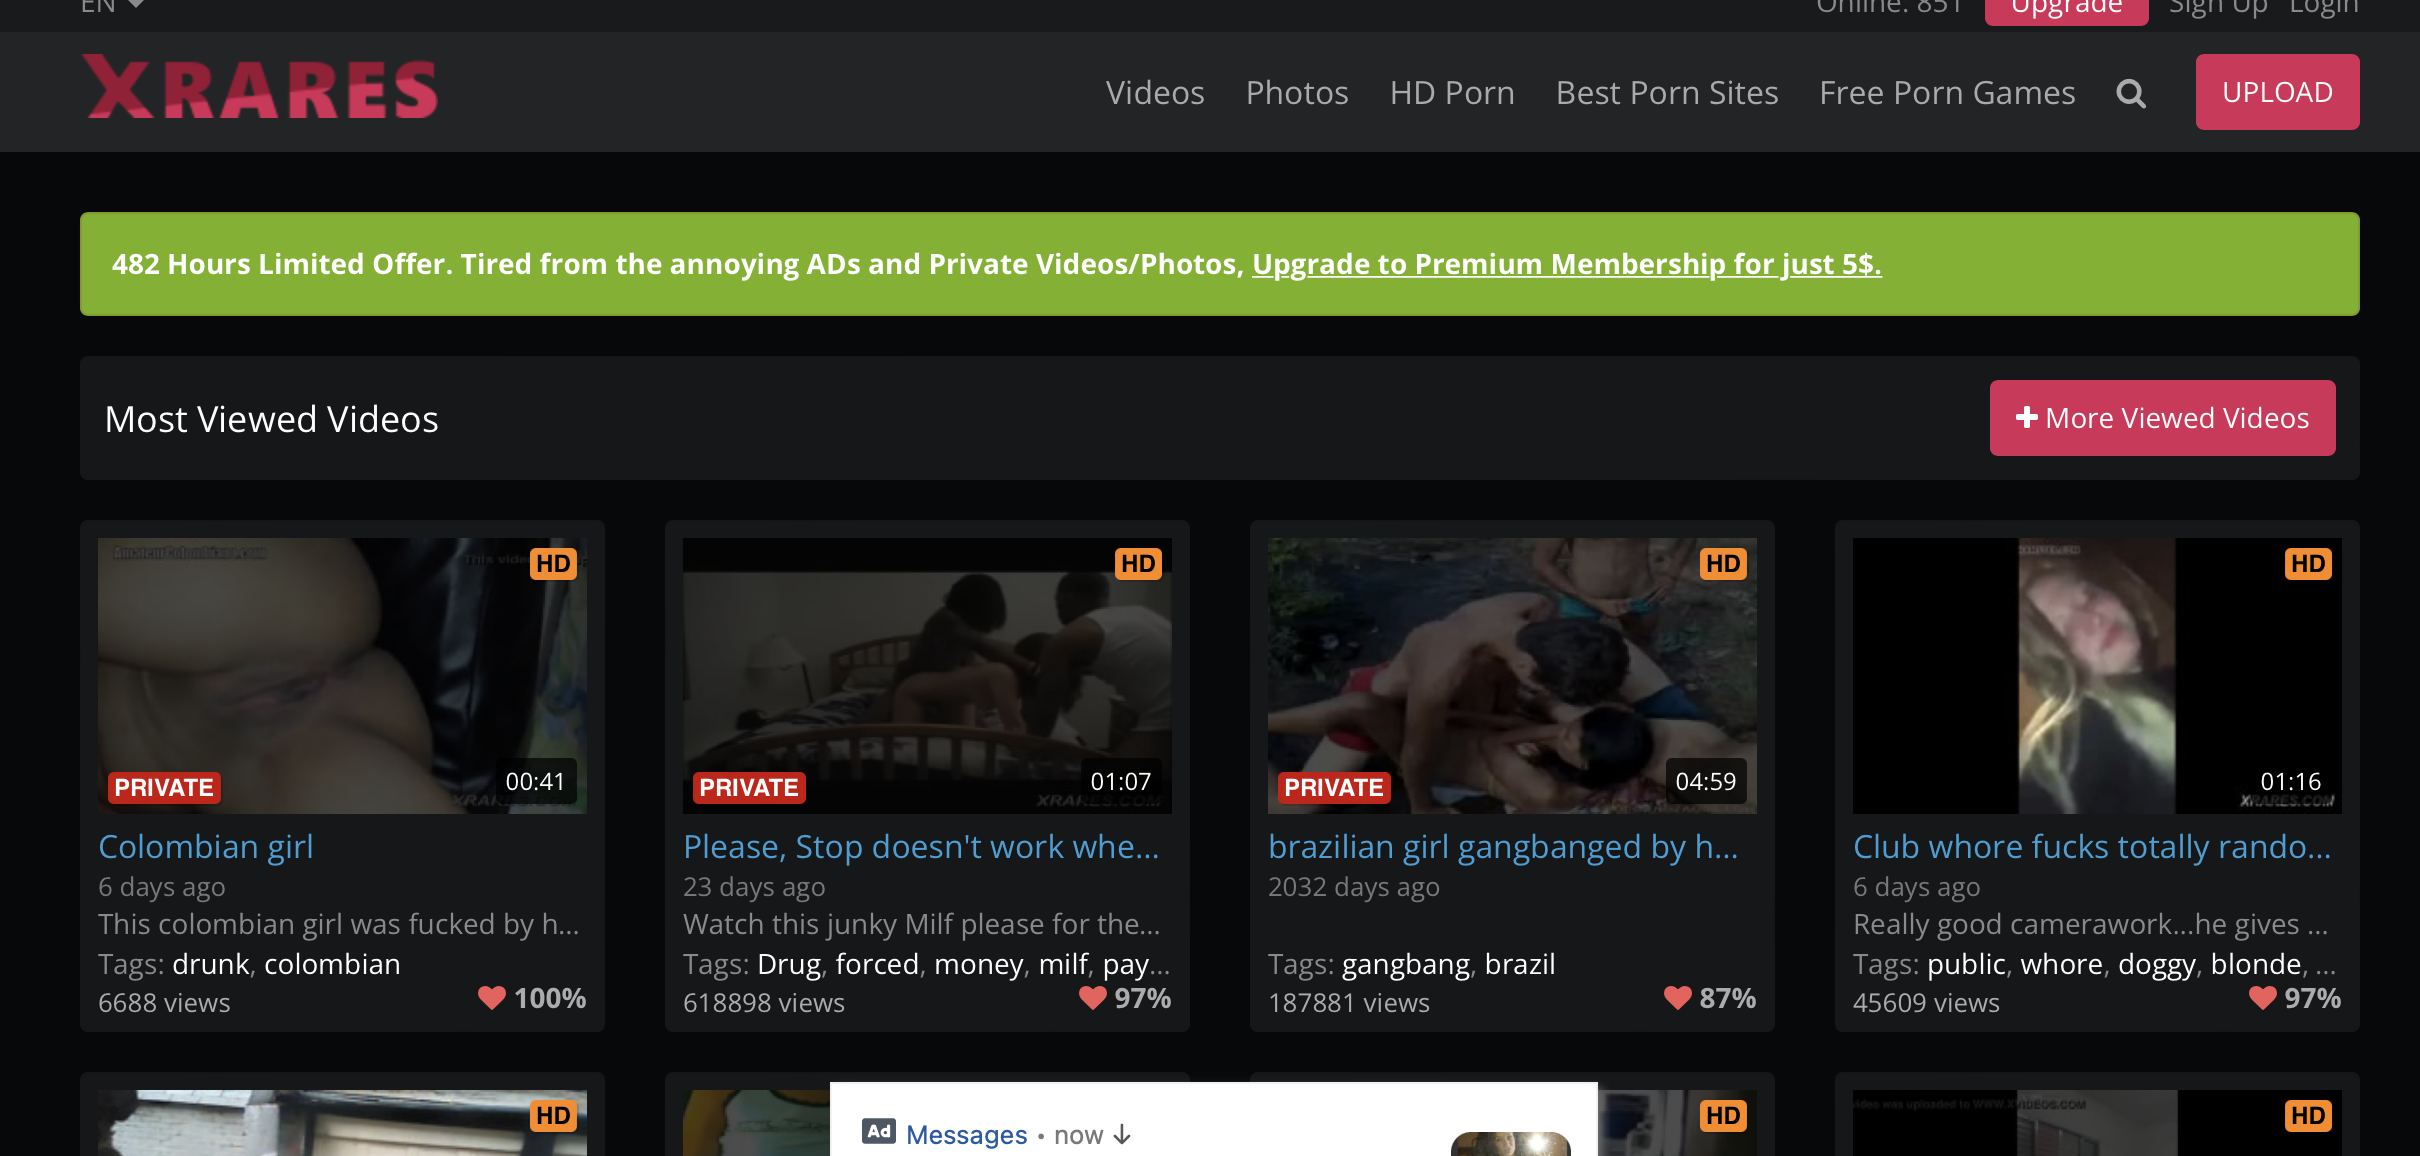Click the XRARES site logo
Viewport: 2420px width, 1156px height.
pyautogui.click(x=260, y=87)
